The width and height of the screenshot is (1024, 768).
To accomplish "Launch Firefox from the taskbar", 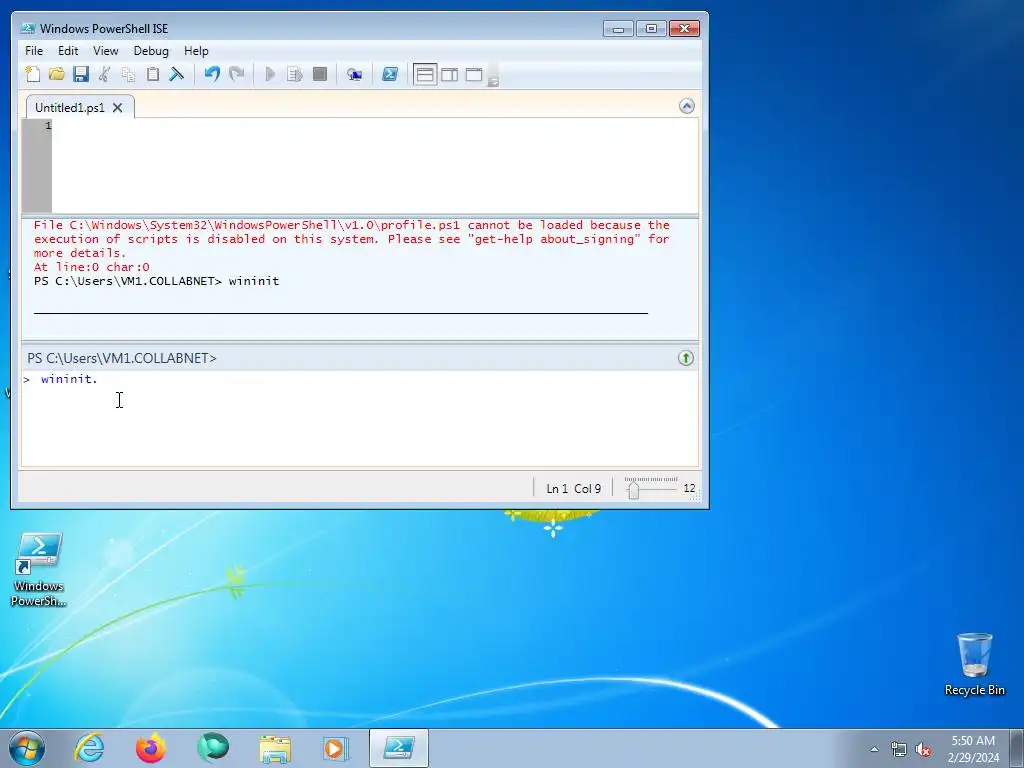I will click(151, 748).
